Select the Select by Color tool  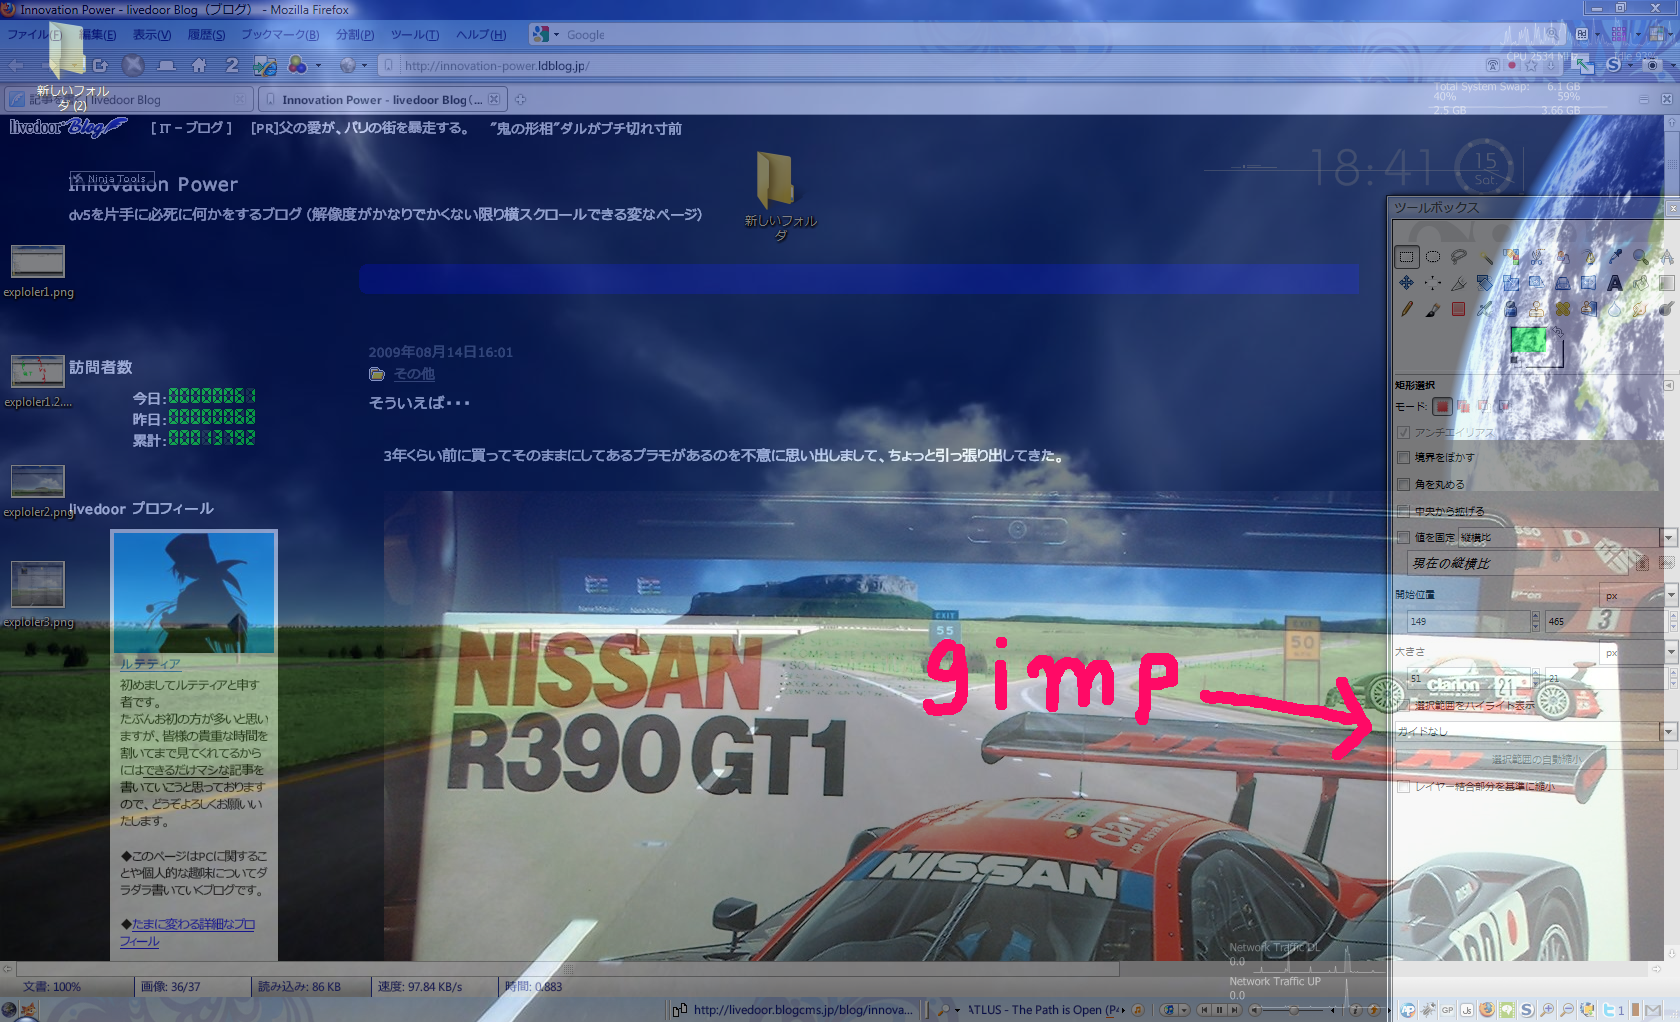pyautogui.click(x=1511, y=257)
